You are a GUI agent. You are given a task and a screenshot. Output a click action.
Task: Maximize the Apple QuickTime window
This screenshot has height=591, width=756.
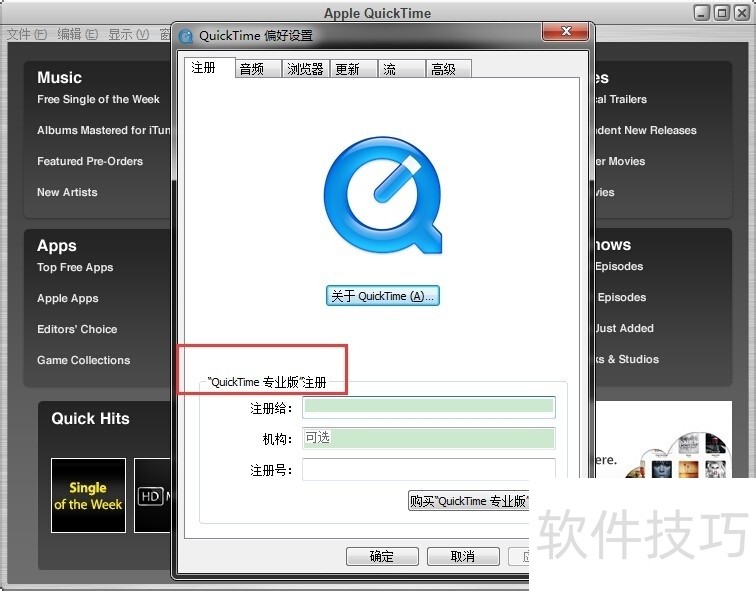pyautogui.click(x=722, y=13)
